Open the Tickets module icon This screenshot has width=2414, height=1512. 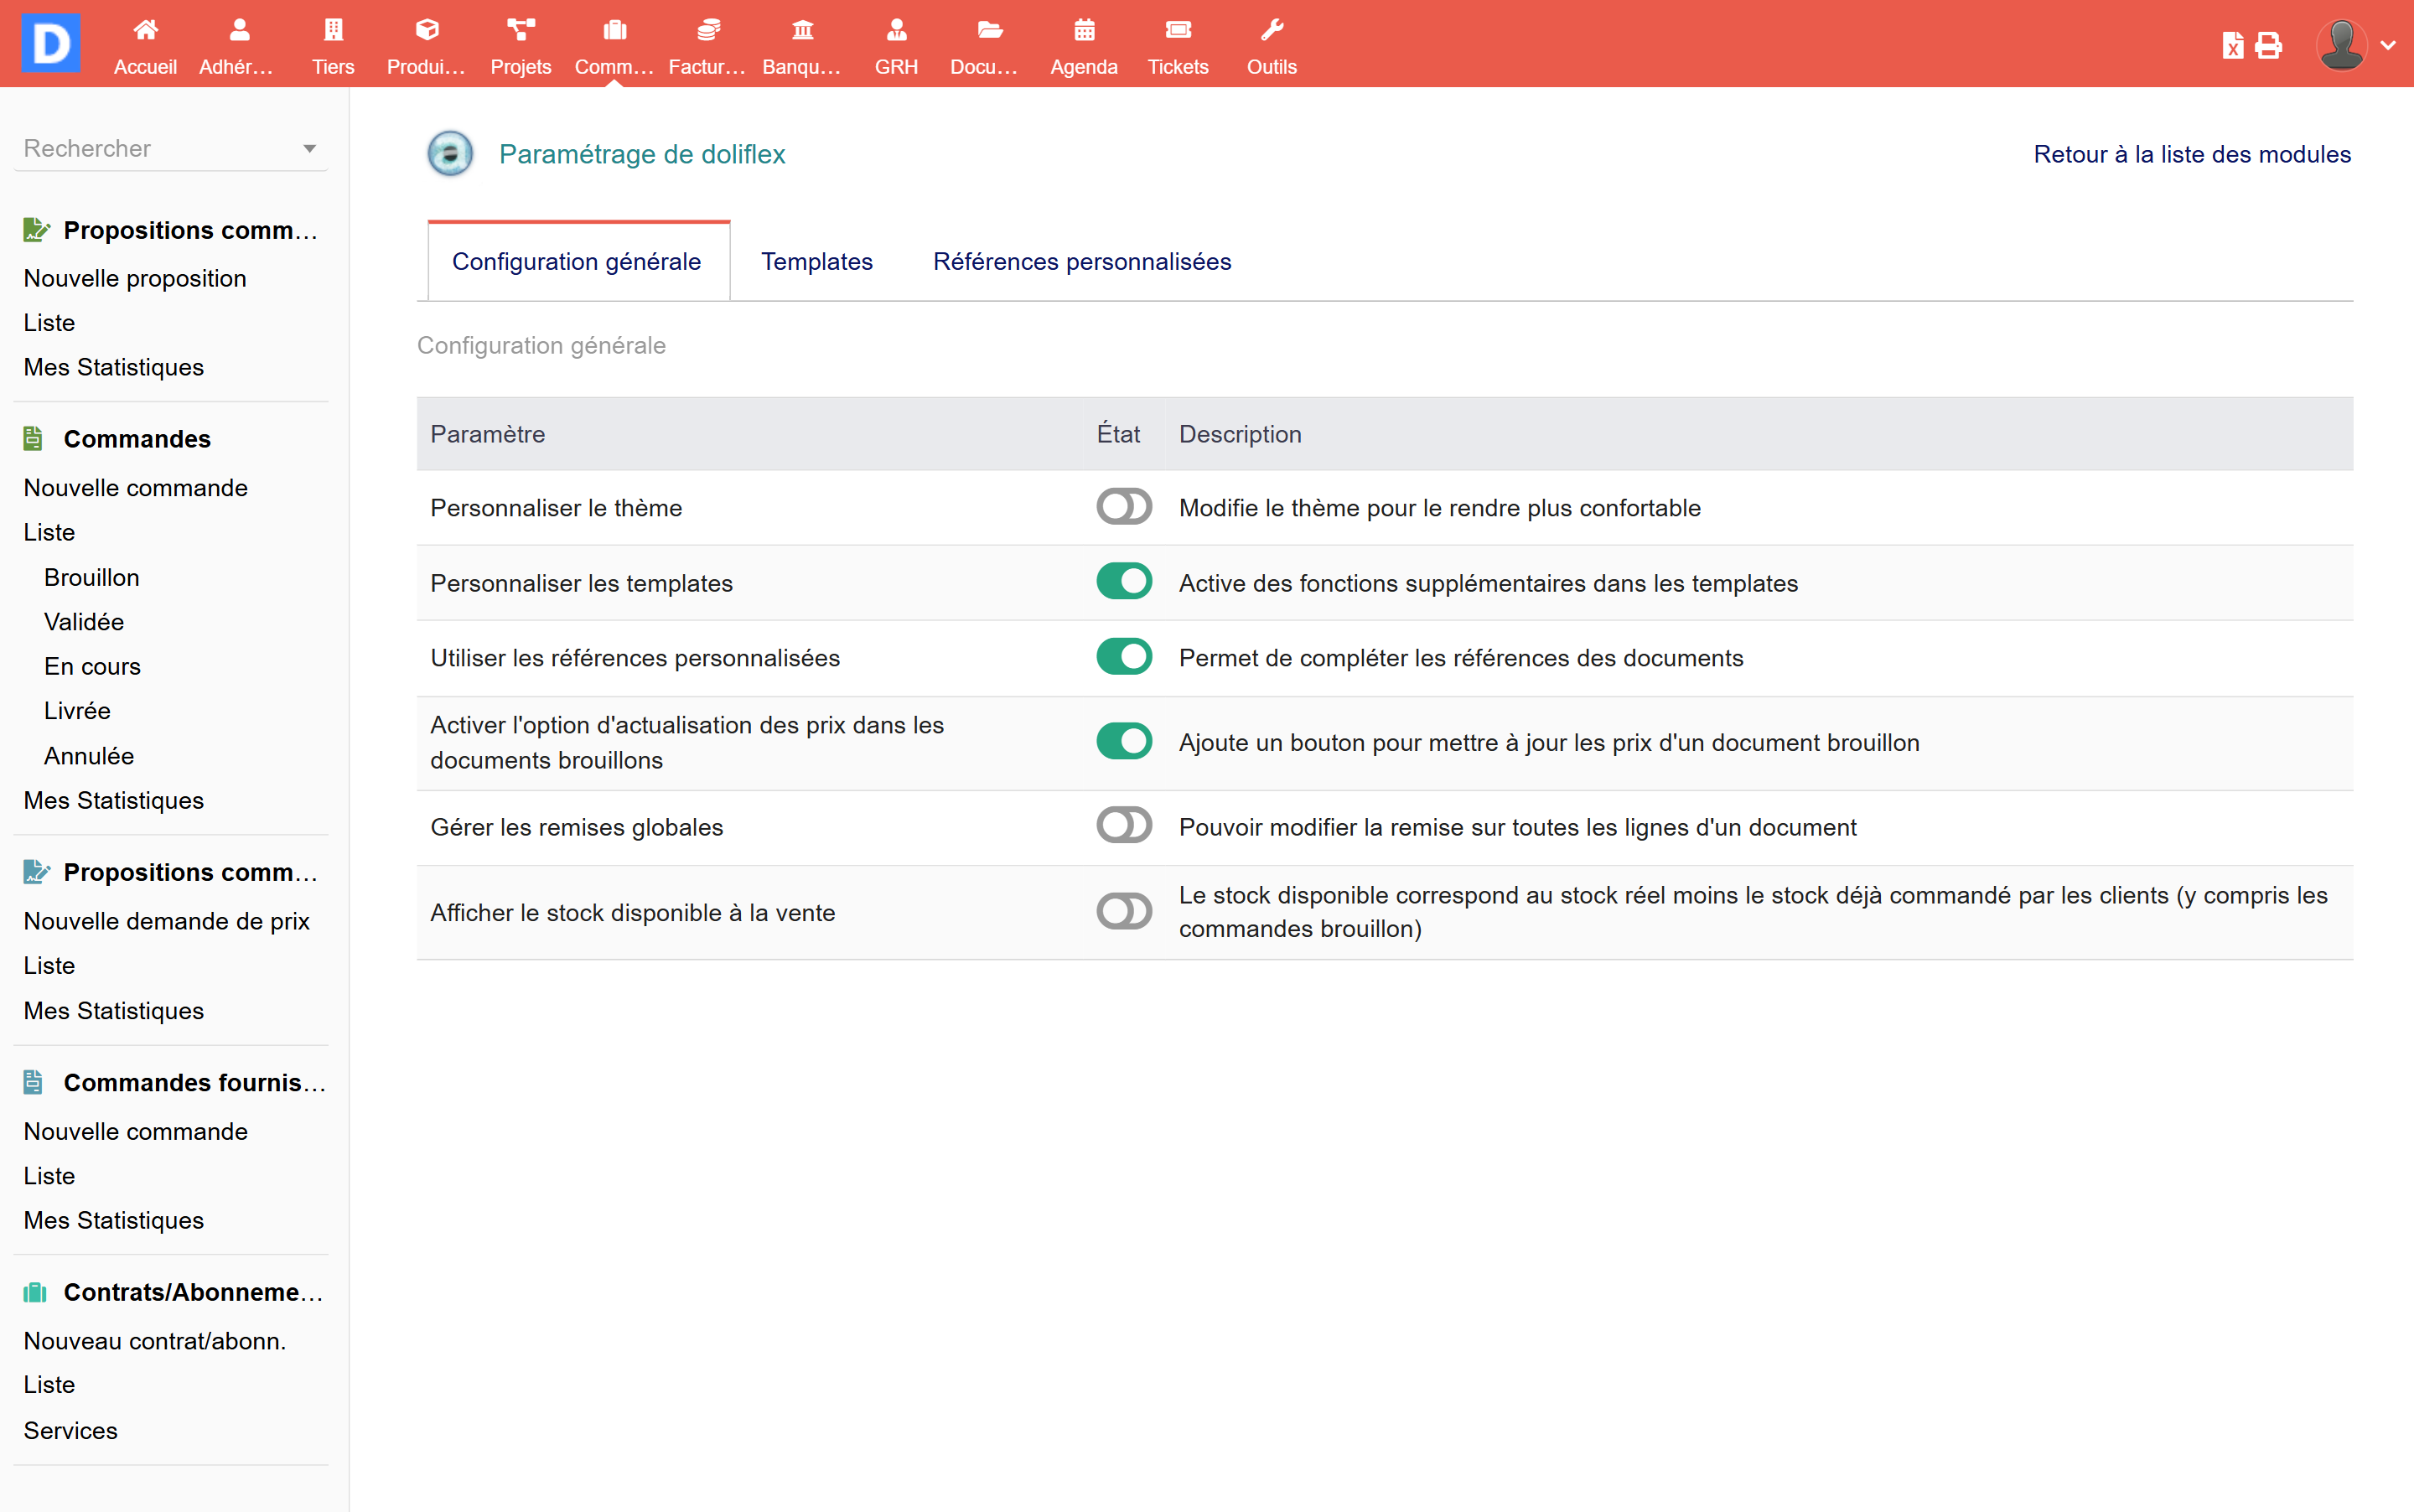1177,31
